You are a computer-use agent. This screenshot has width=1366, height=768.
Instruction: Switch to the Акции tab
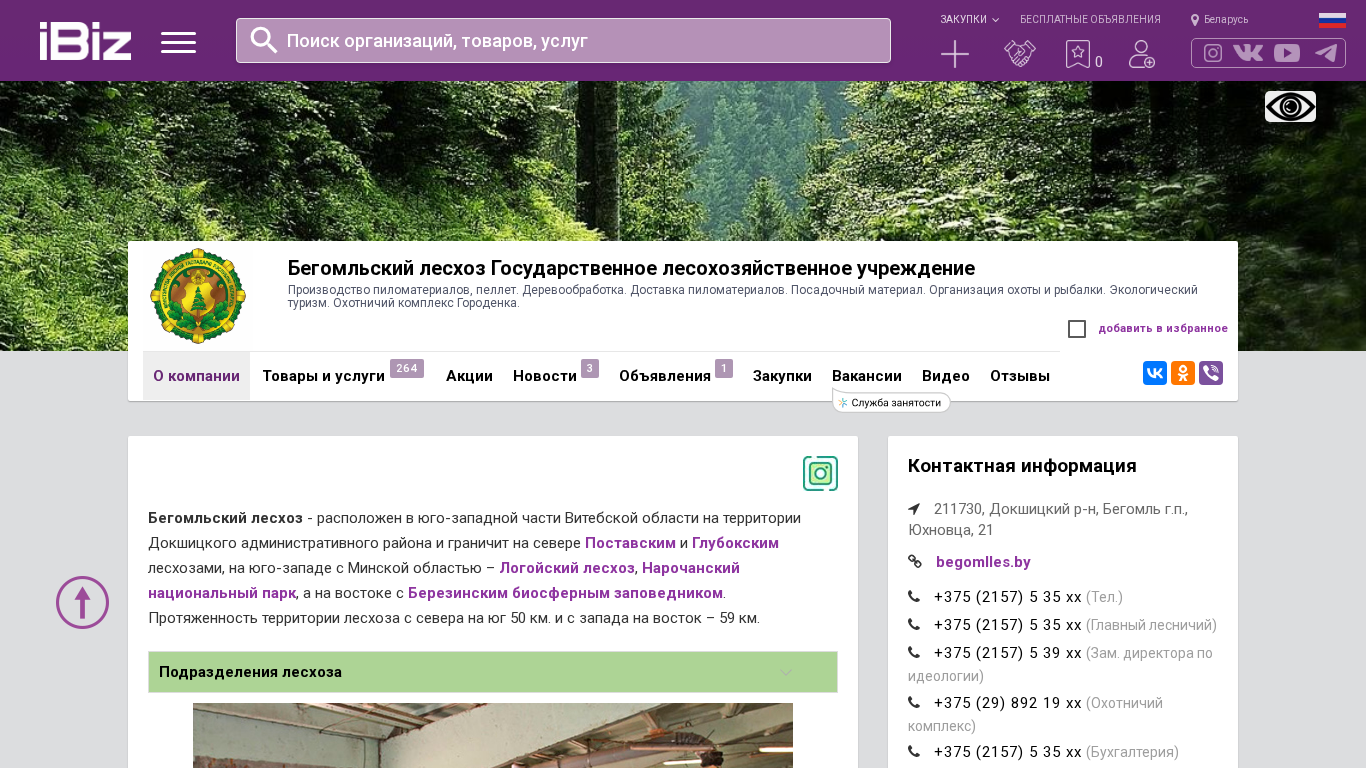tap(469, 376)
